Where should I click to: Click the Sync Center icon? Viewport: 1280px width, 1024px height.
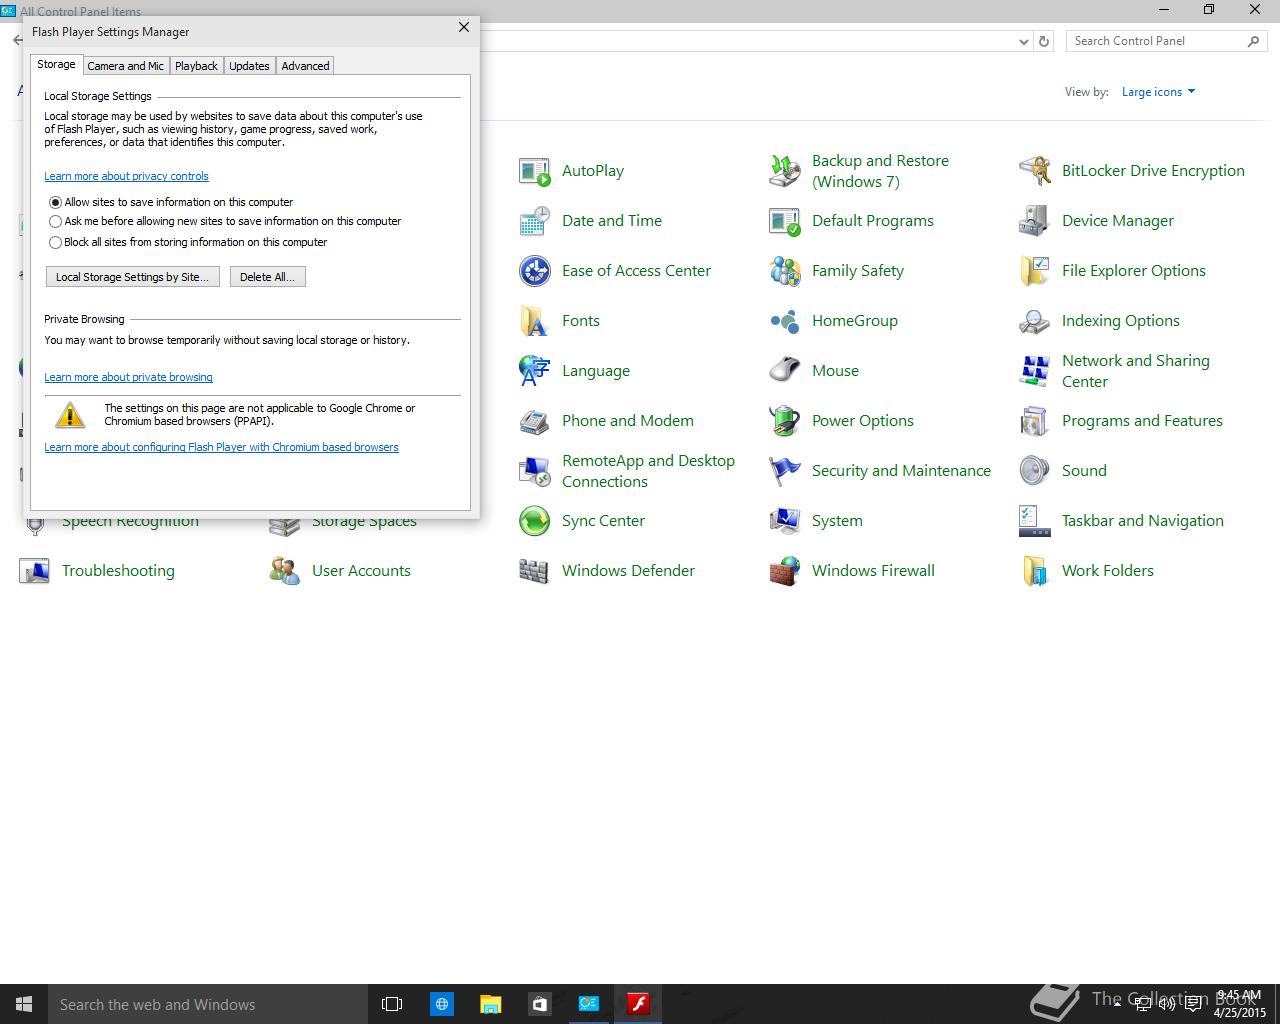[535, 521]
